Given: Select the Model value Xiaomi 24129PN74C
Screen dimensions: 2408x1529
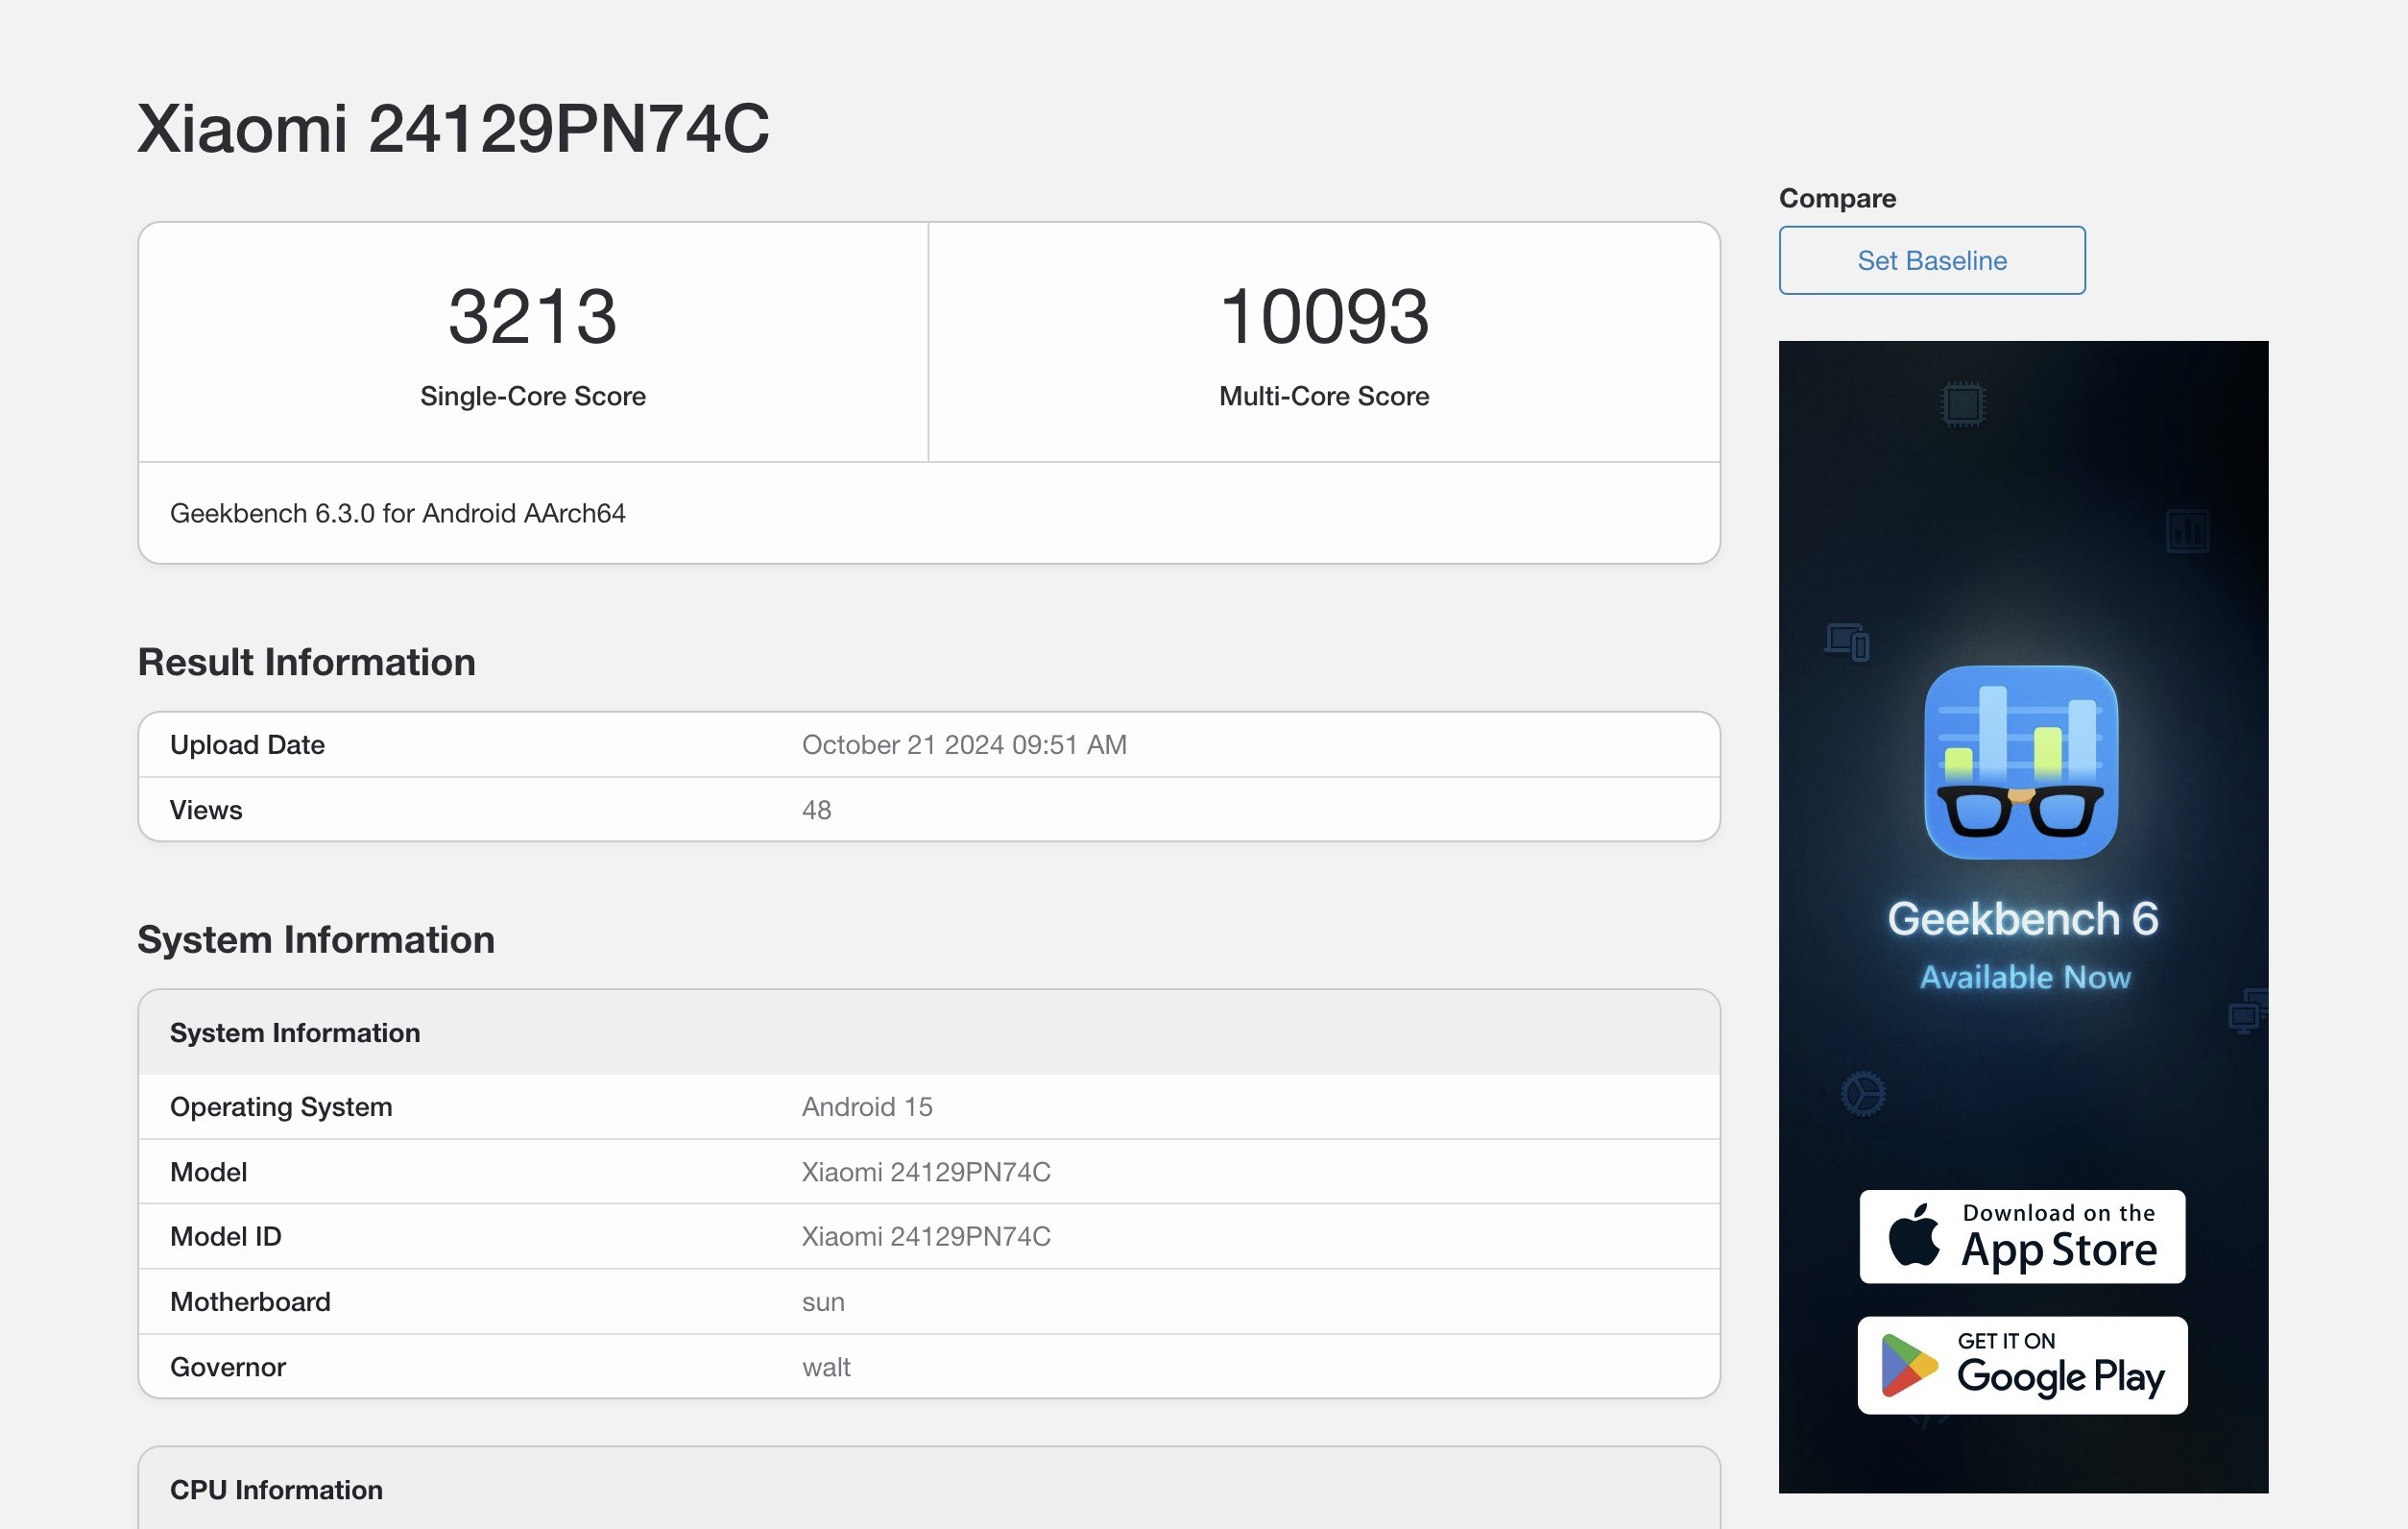Looking at the screenshot, I should [926, 1172].
